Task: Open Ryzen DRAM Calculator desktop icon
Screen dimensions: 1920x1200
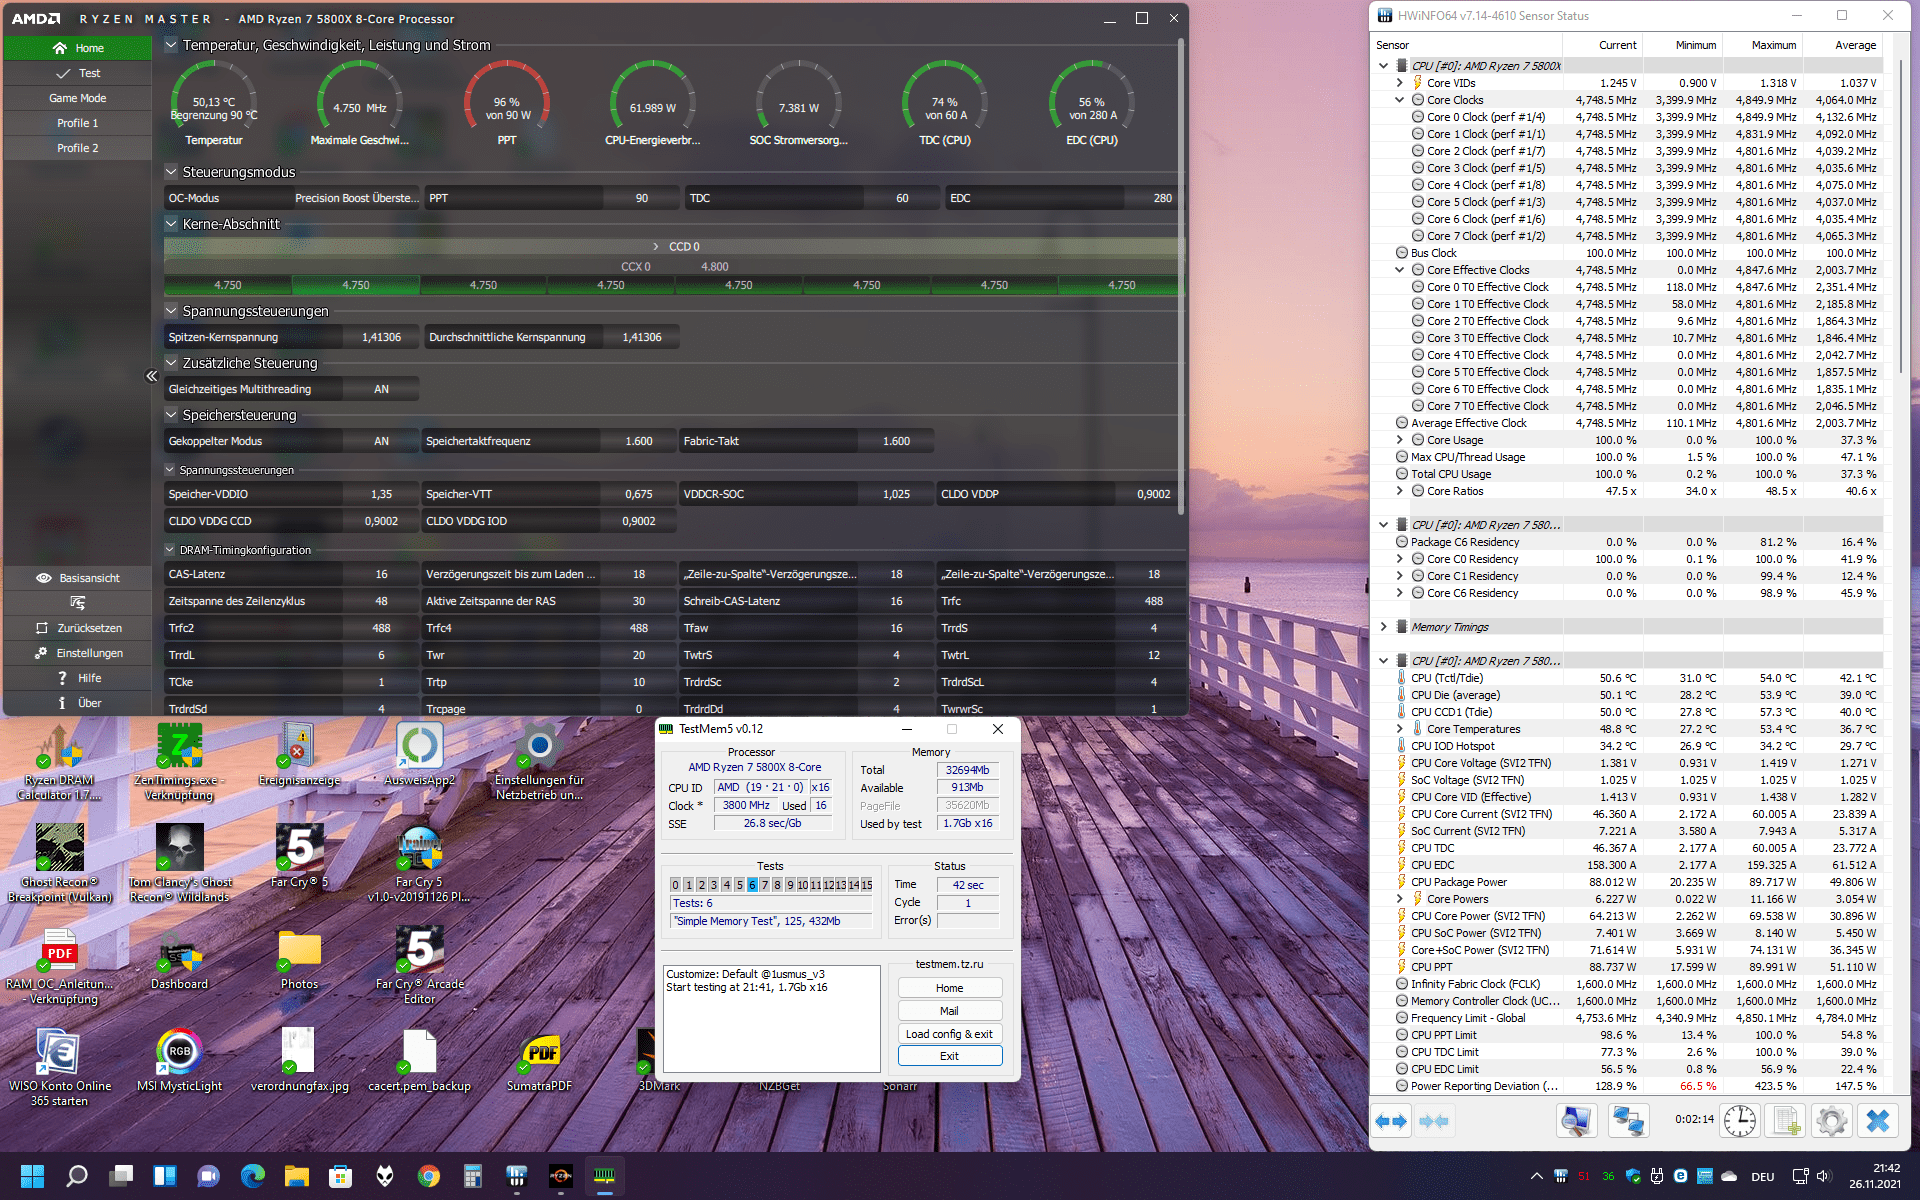Action: tap(60, 761)
